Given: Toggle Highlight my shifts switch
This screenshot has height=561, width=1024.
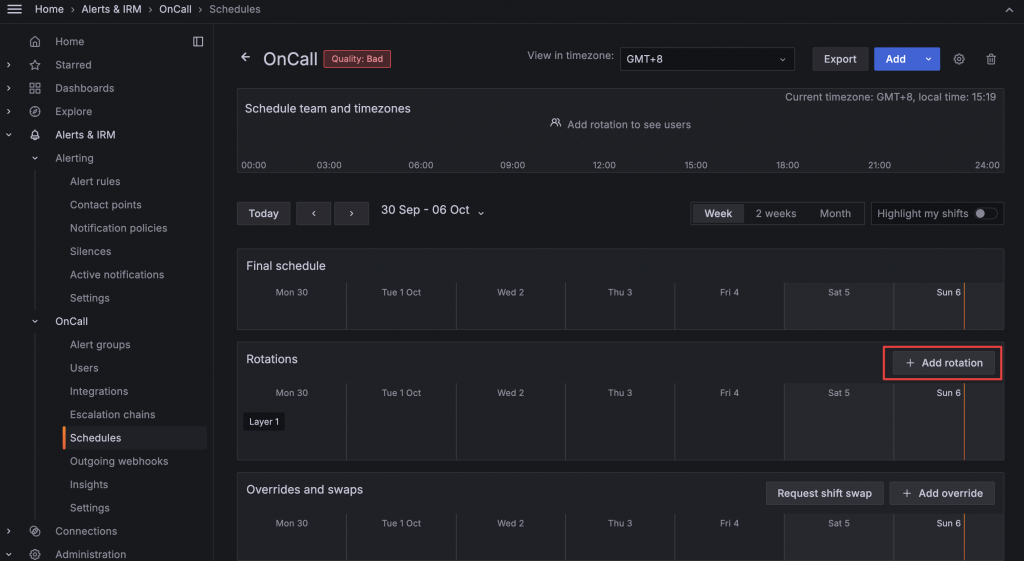Looking at the screenshot, I should click(985, 214).
